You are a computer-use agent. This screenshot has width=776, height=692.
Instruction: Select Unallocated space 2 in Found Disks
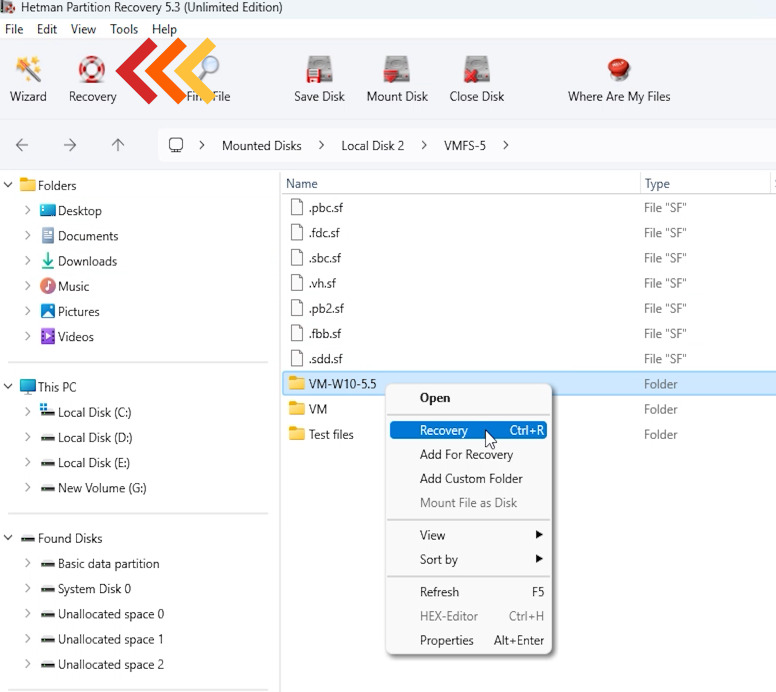coord(102,665)
